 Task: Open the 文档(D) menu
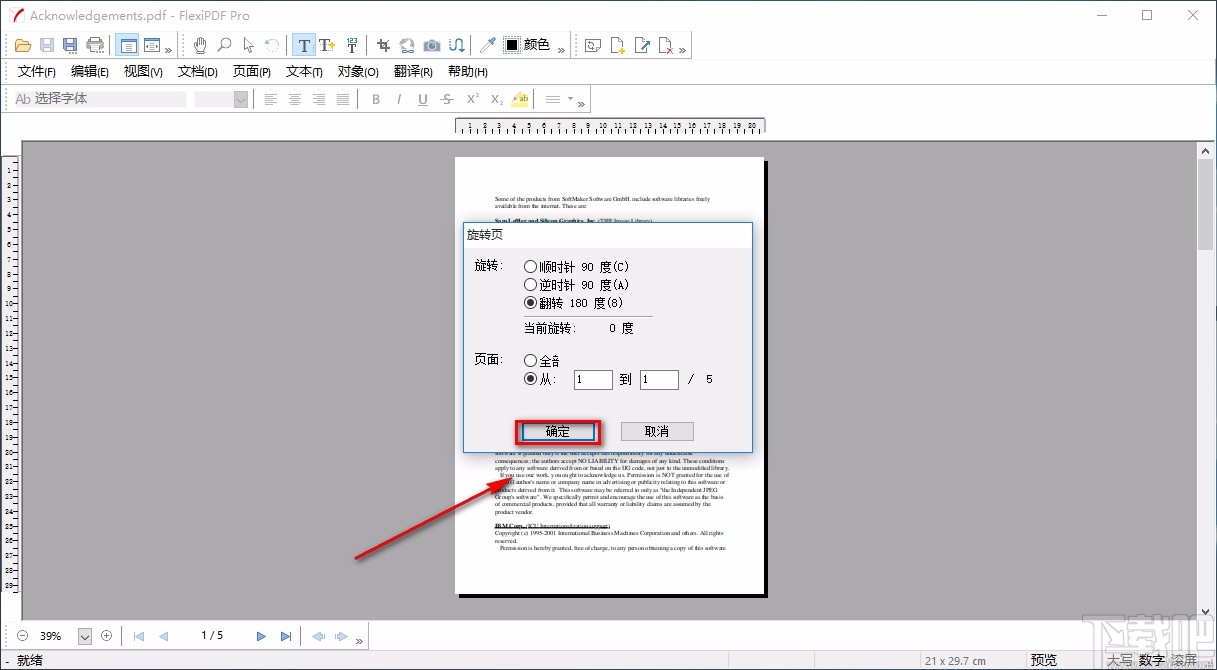tap(198, 72)
